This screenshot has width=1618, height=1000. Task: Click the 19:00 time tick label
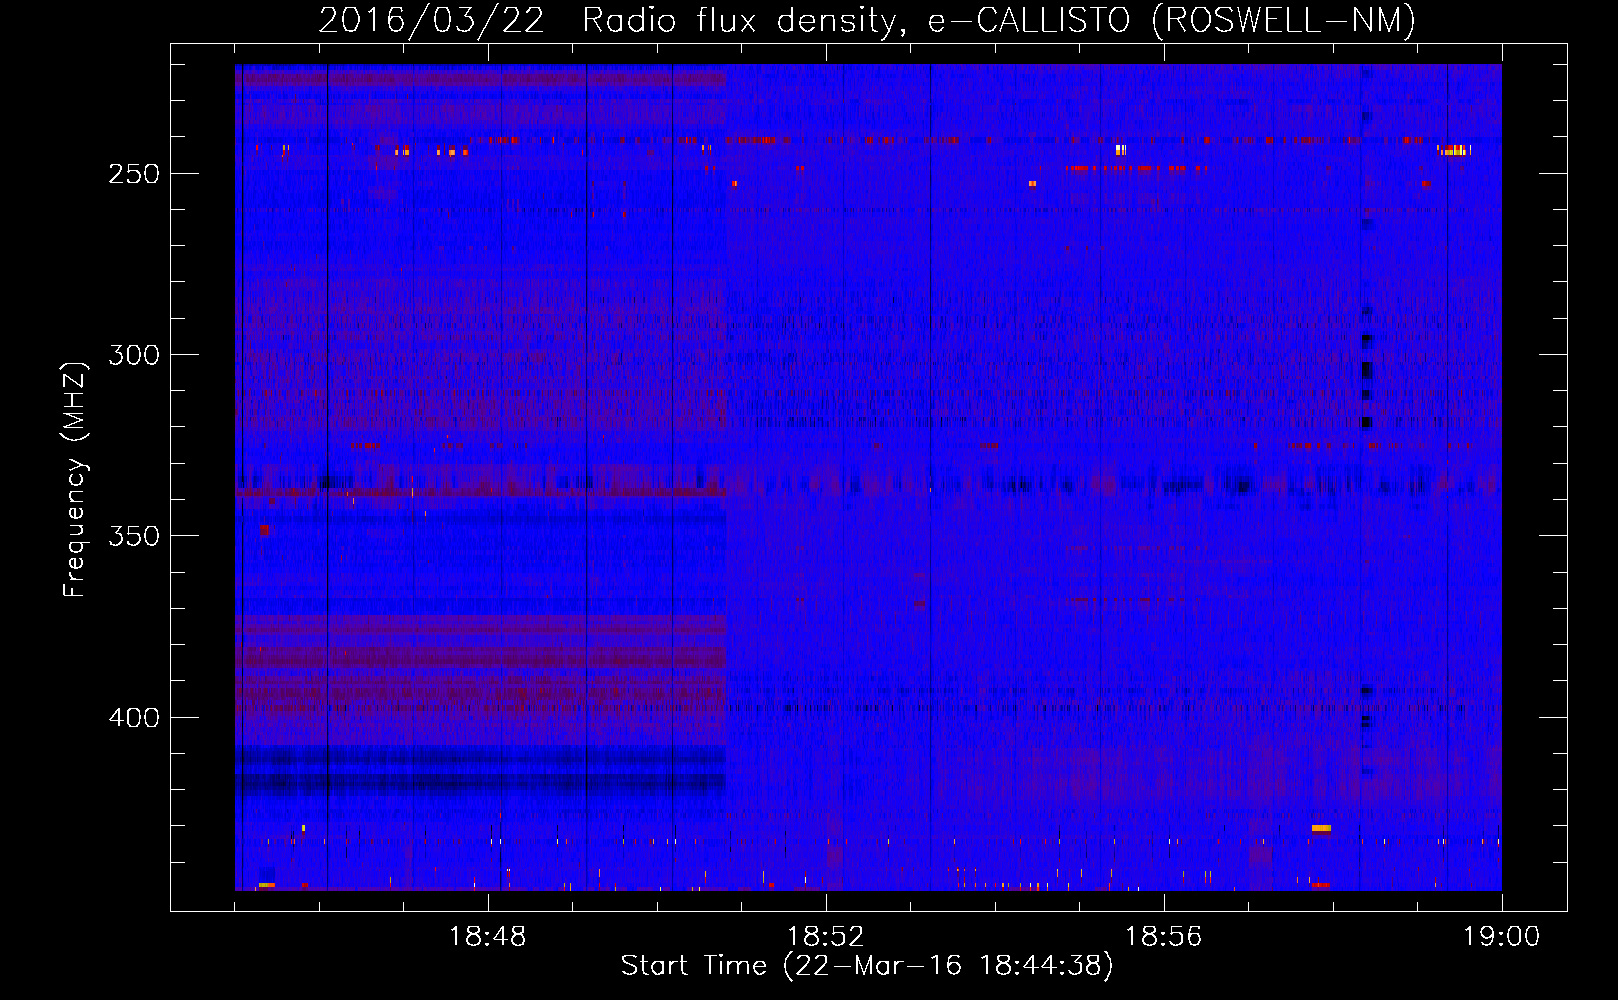1502,937
